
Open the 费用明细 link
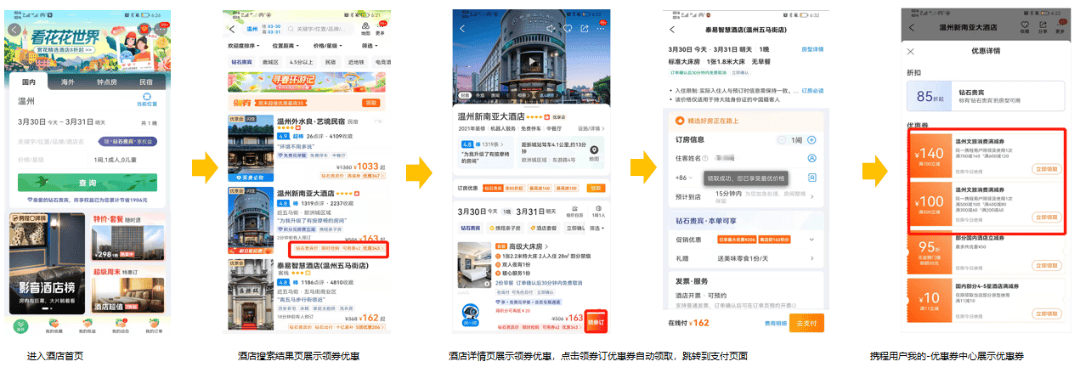(775, 322)
